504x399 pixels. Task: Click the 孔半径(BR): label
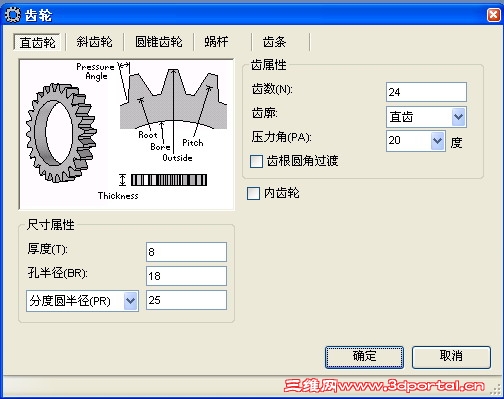[57, 273]
